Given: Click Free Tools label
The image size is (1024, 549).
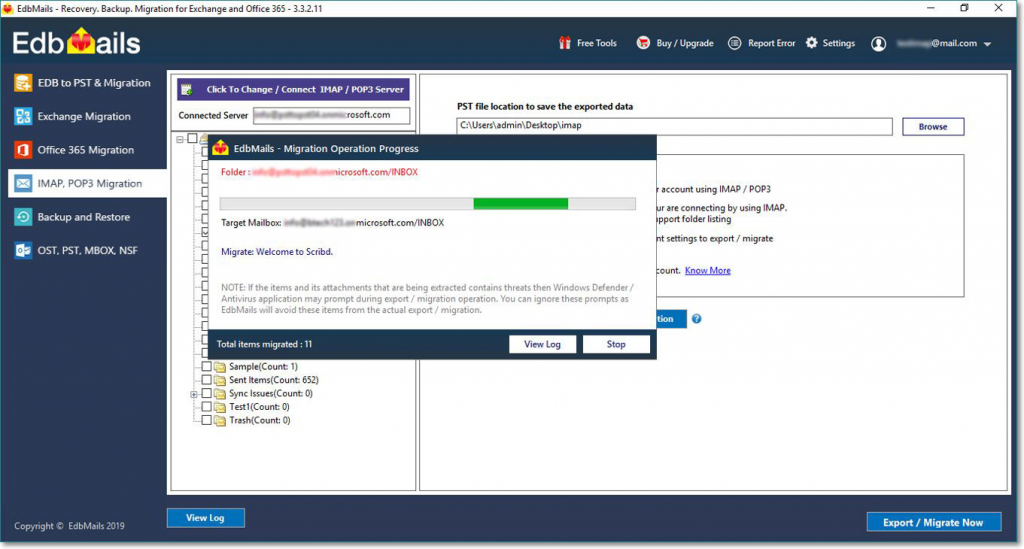Looking at the screenshot, I should tap(596, 43).
